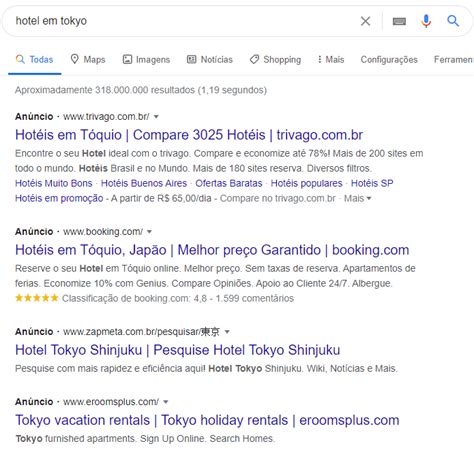
Task: Click into the search box text field
Action: [183, 21]
